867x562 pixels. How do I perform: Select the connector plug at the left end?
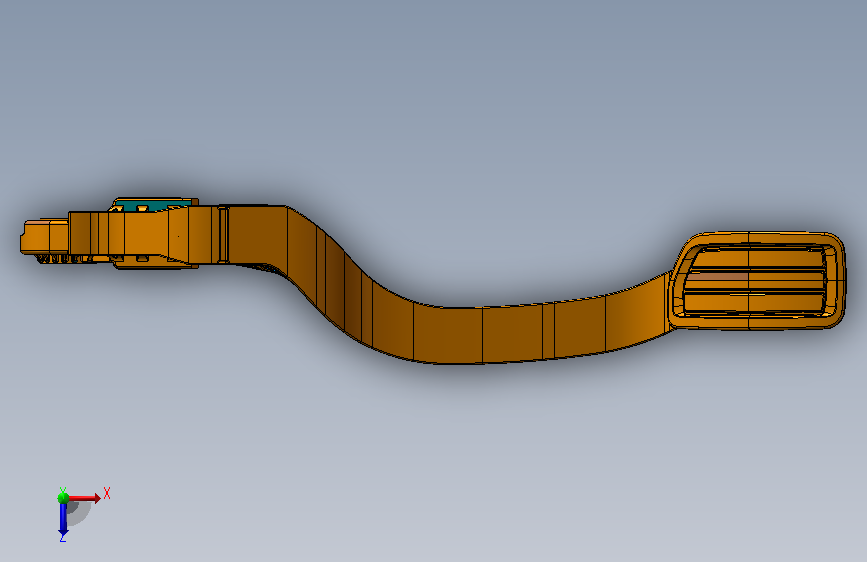(44, 238)
